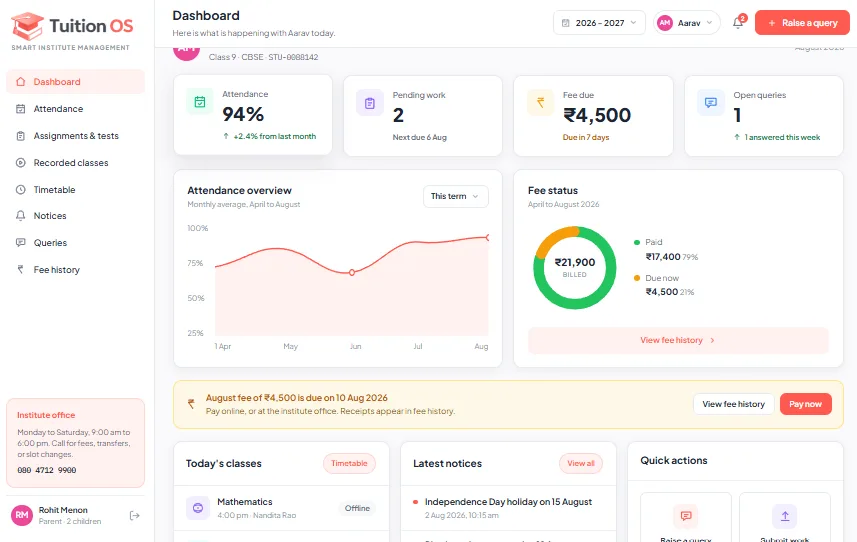Click the Raise a query header button
This screenshot has height=542, width=857.
point(802,23)
